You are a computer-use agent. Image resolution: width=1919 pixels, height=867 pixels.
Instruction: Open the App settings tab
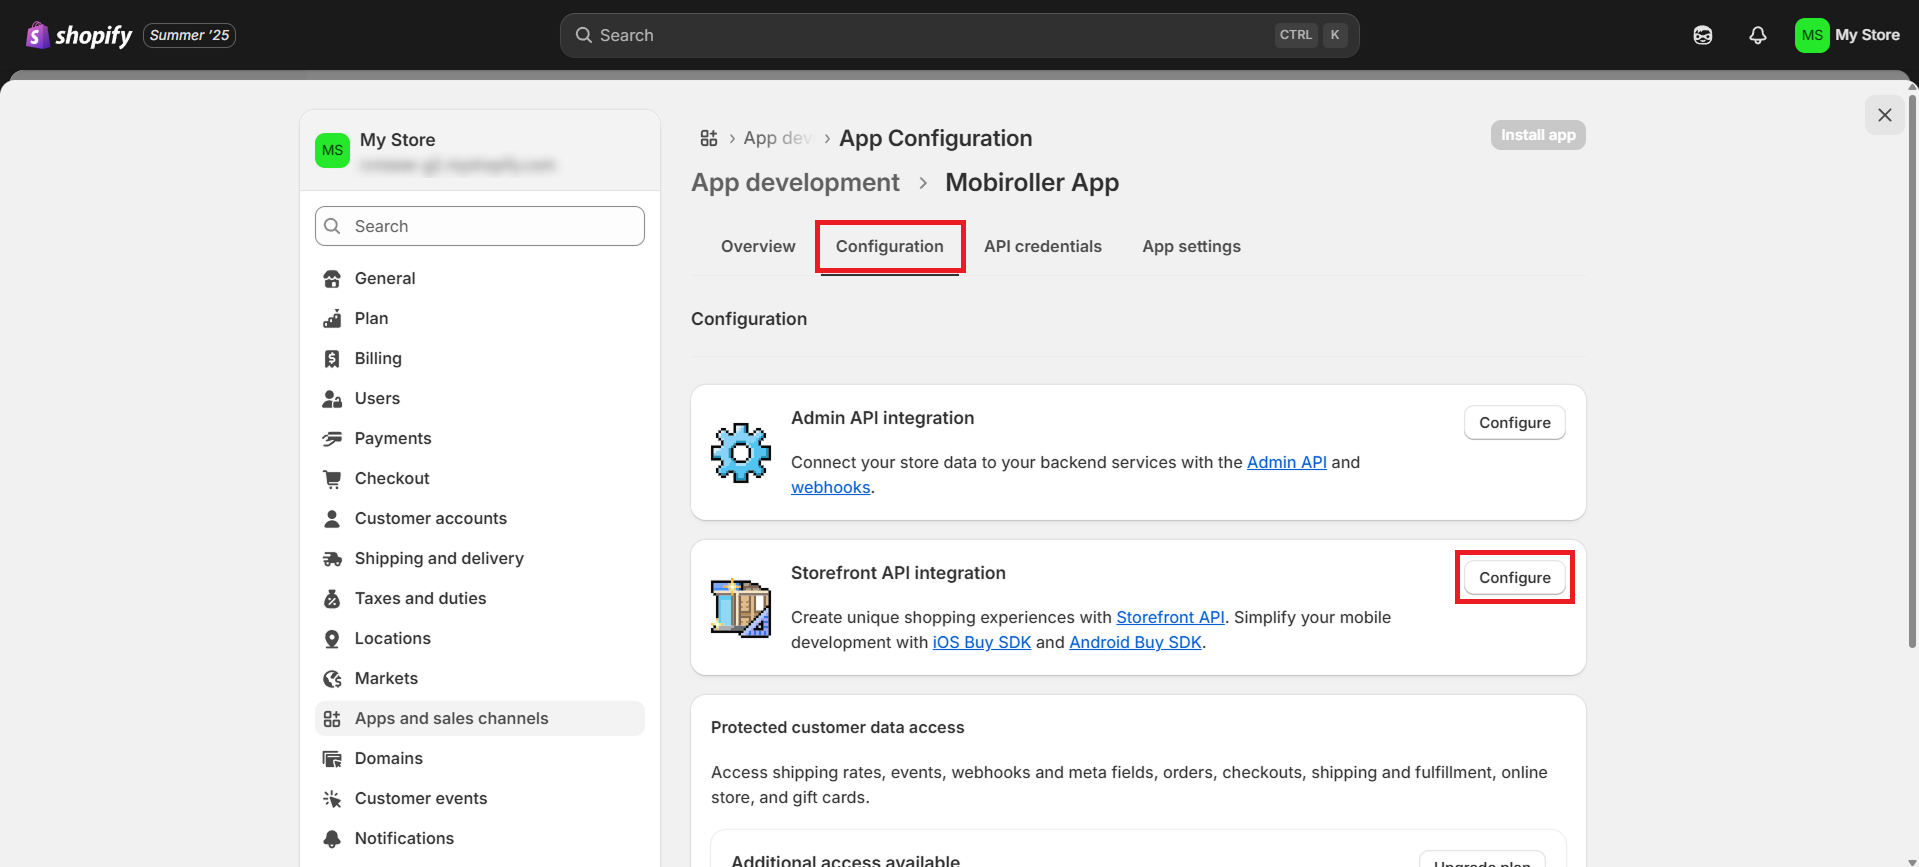click(x=1191, y=246)
